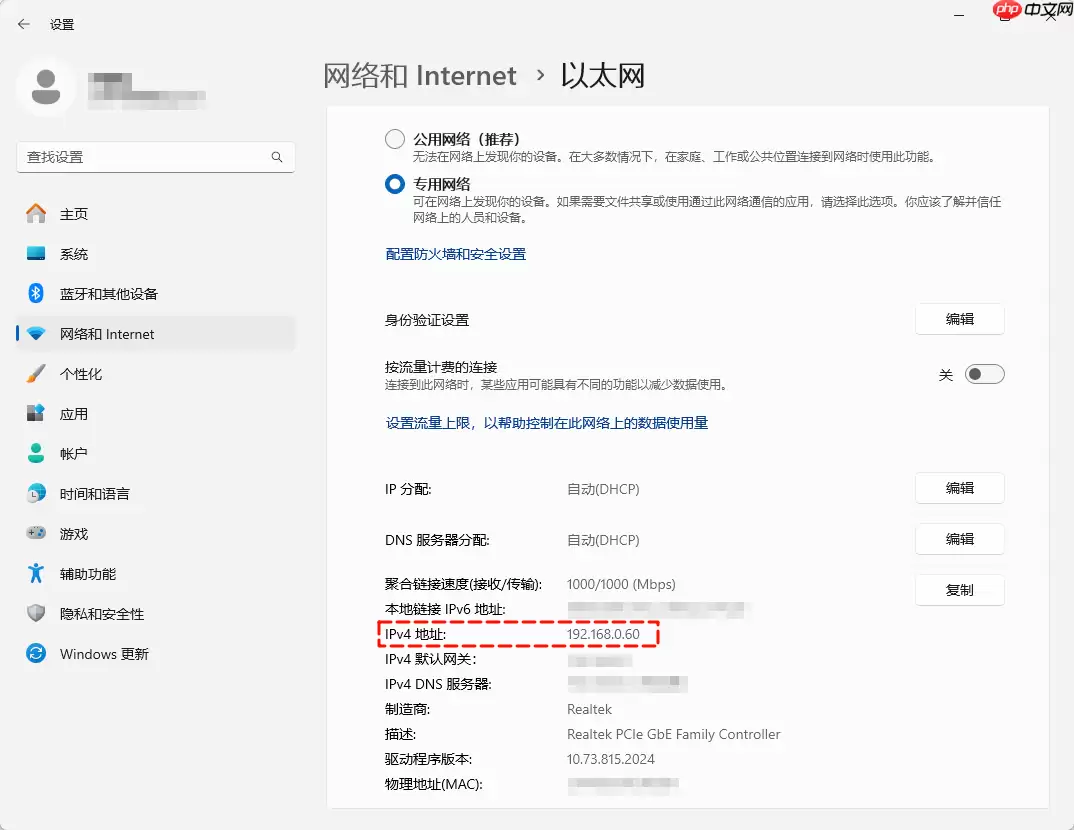Click the 网络和 Internet wifi icon
1074x830 pixels.
pos(36,334)
